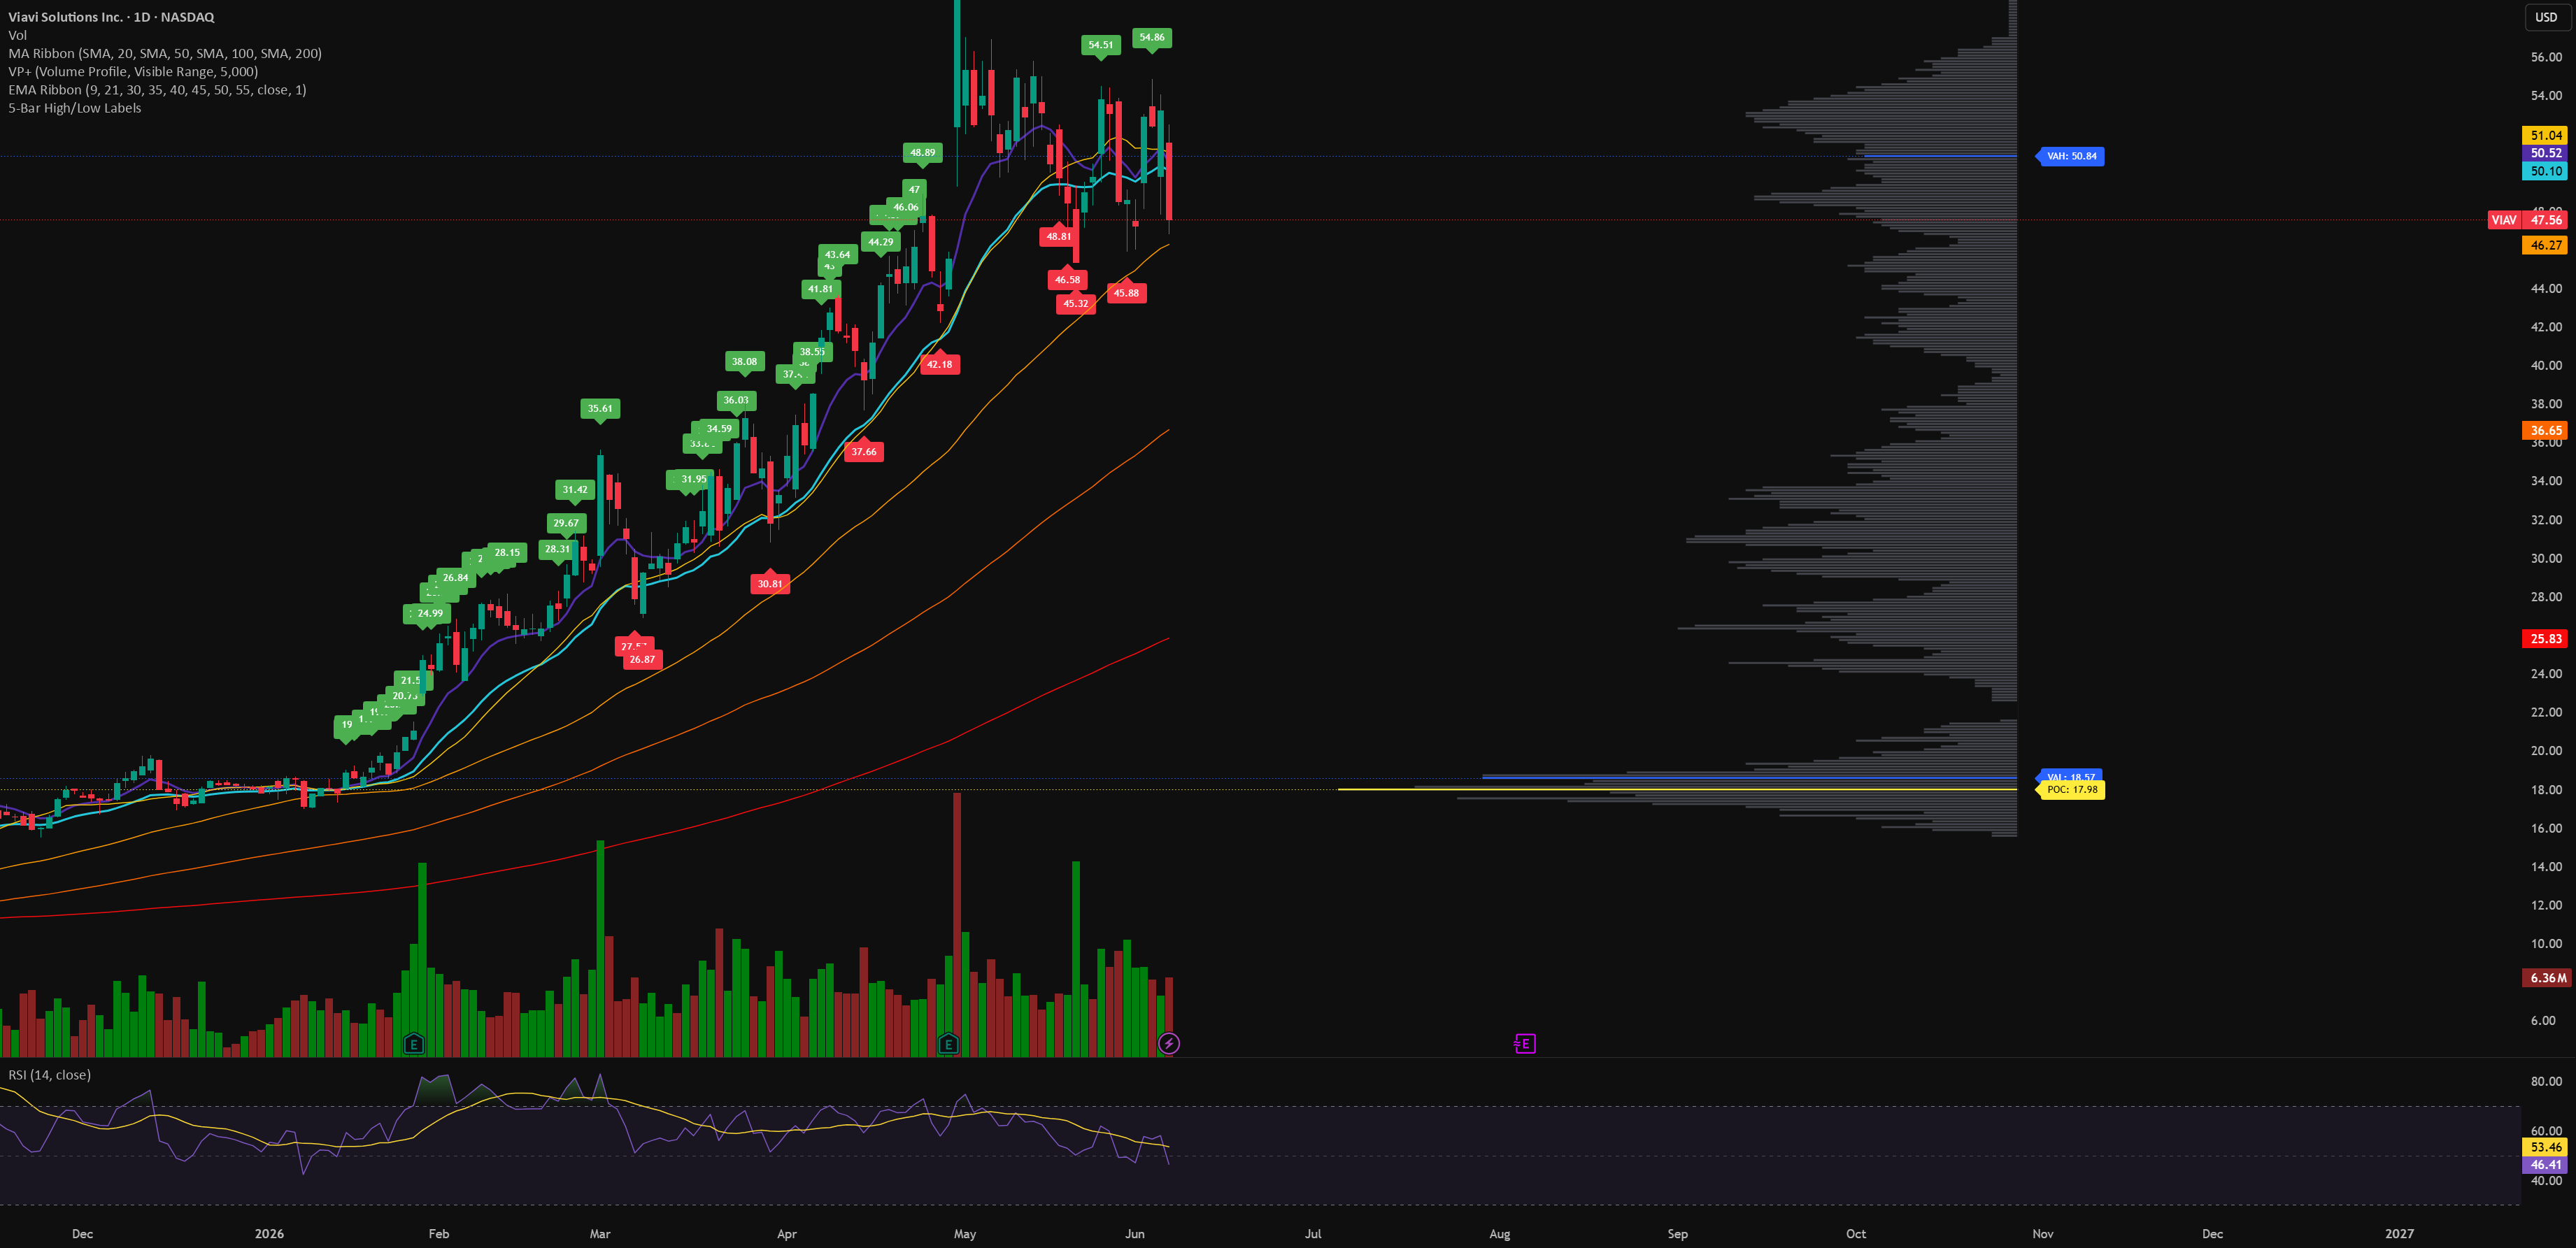Select the Viavi Solutions Inc. symbol title
2576x1248 pixels.
(x=111, y=17)
